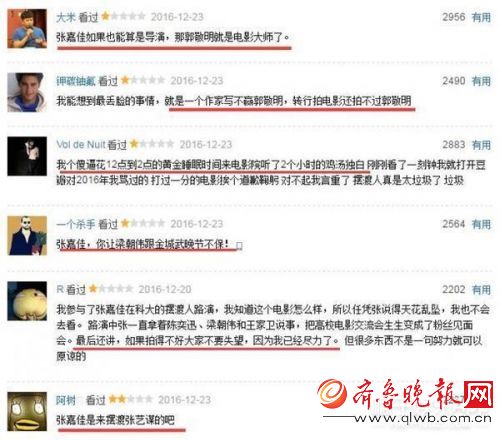The width and height of the screenshot is (500, 441).
Task: Click the star rating on 大米's review
Action: 123,16
